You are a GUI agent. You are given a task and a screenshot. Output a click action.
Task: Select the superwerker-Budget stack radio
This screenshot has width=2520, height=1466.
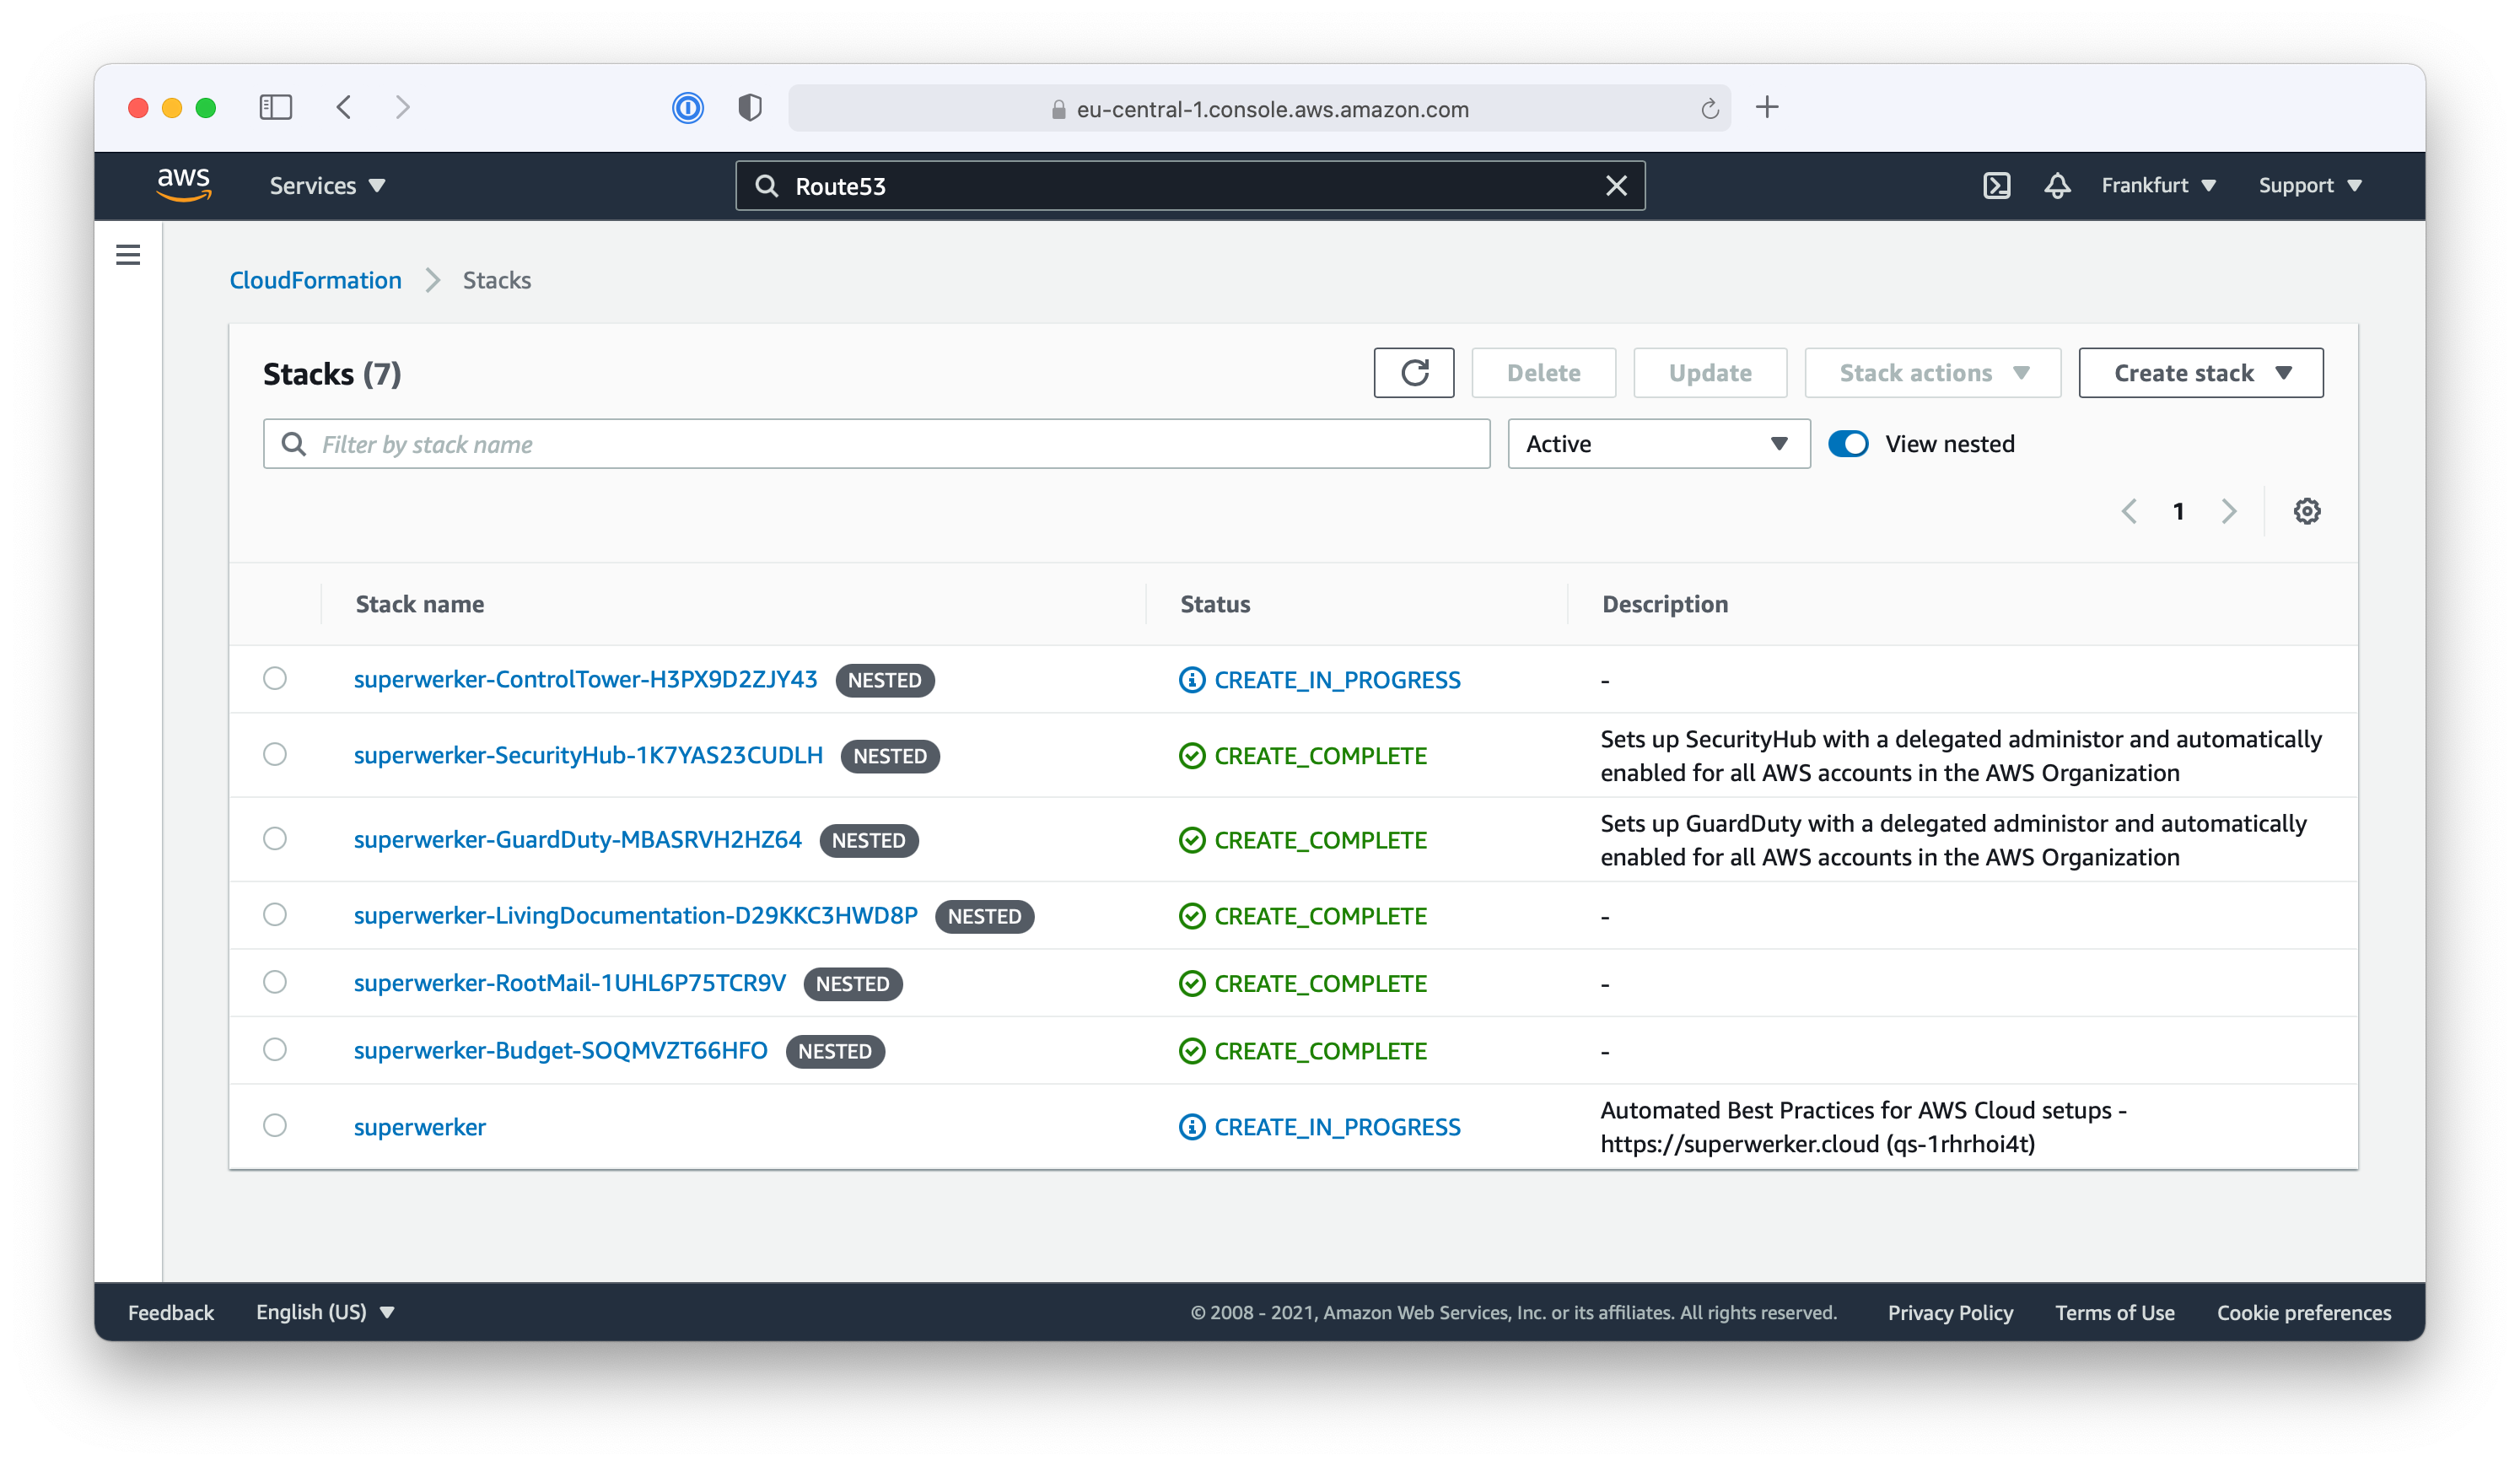[275, 1050]
